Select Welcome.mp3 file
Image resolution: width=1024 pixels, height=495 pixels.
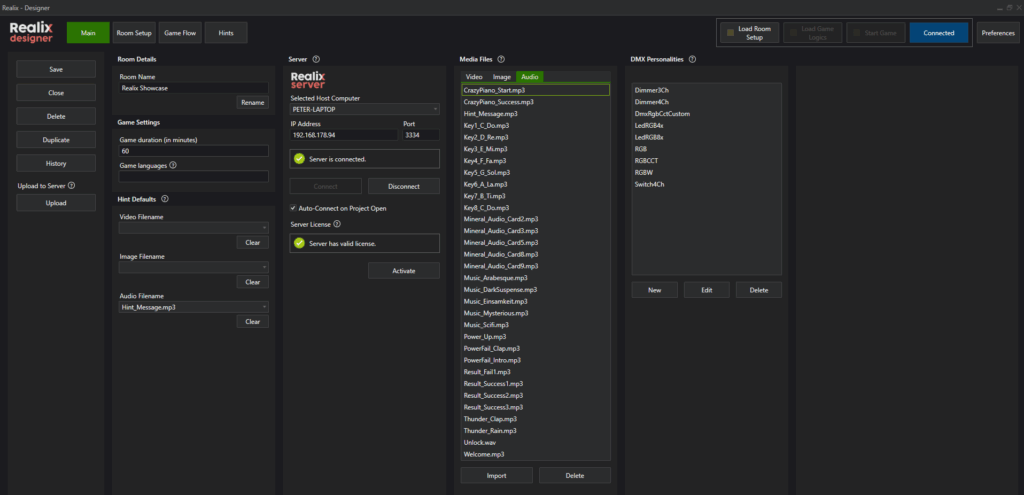(x=536, y=455)
